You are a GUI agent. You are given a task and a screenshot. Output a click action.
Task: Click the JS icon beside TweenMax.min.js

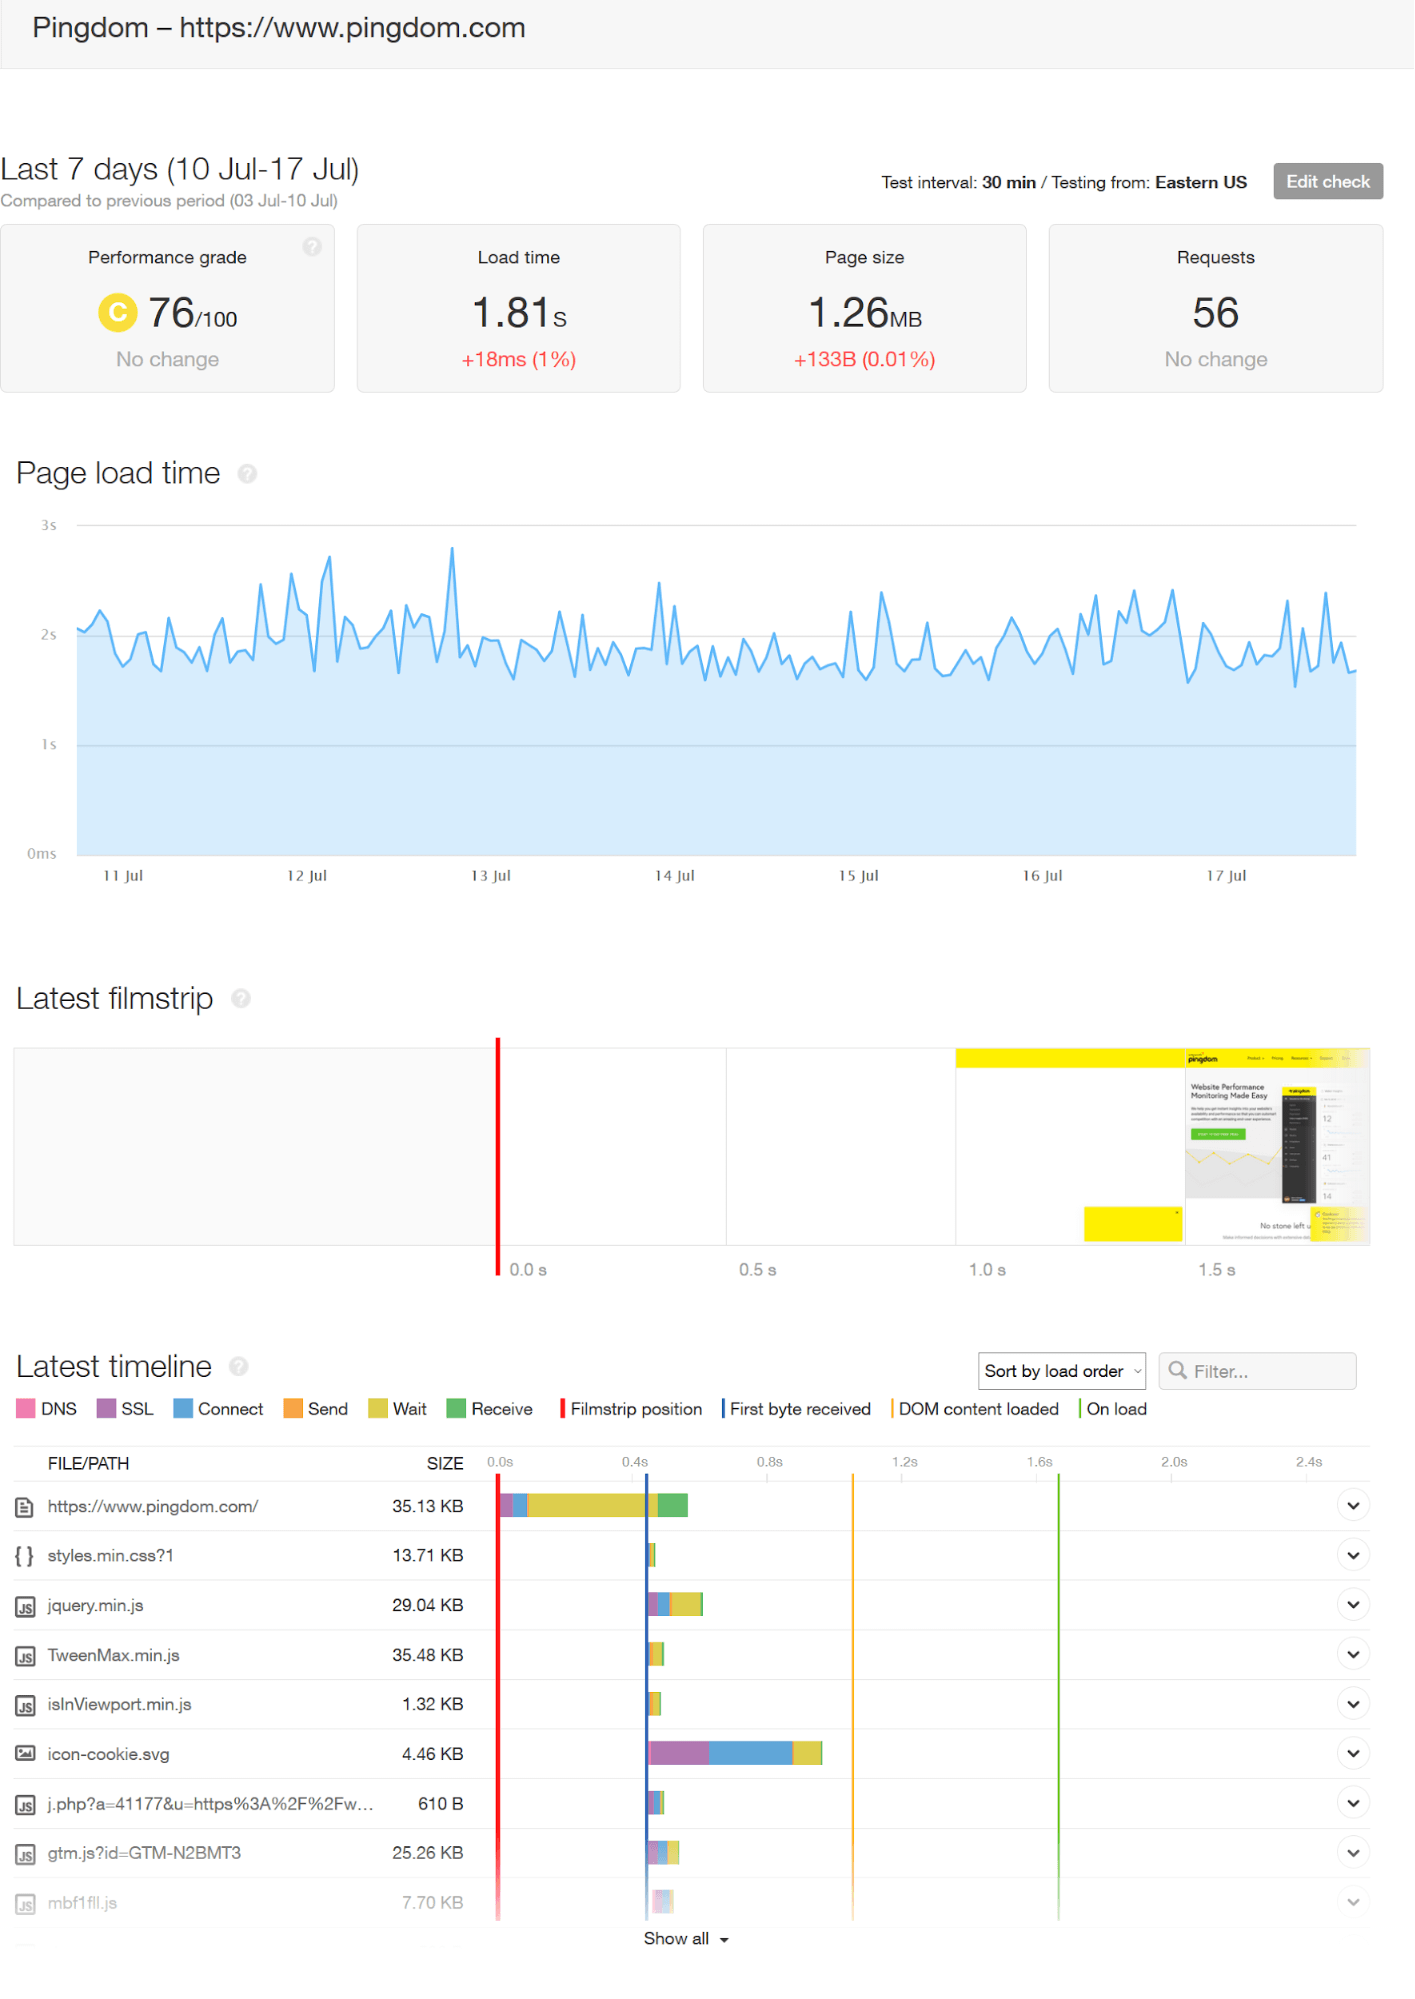pos(25,1657)
